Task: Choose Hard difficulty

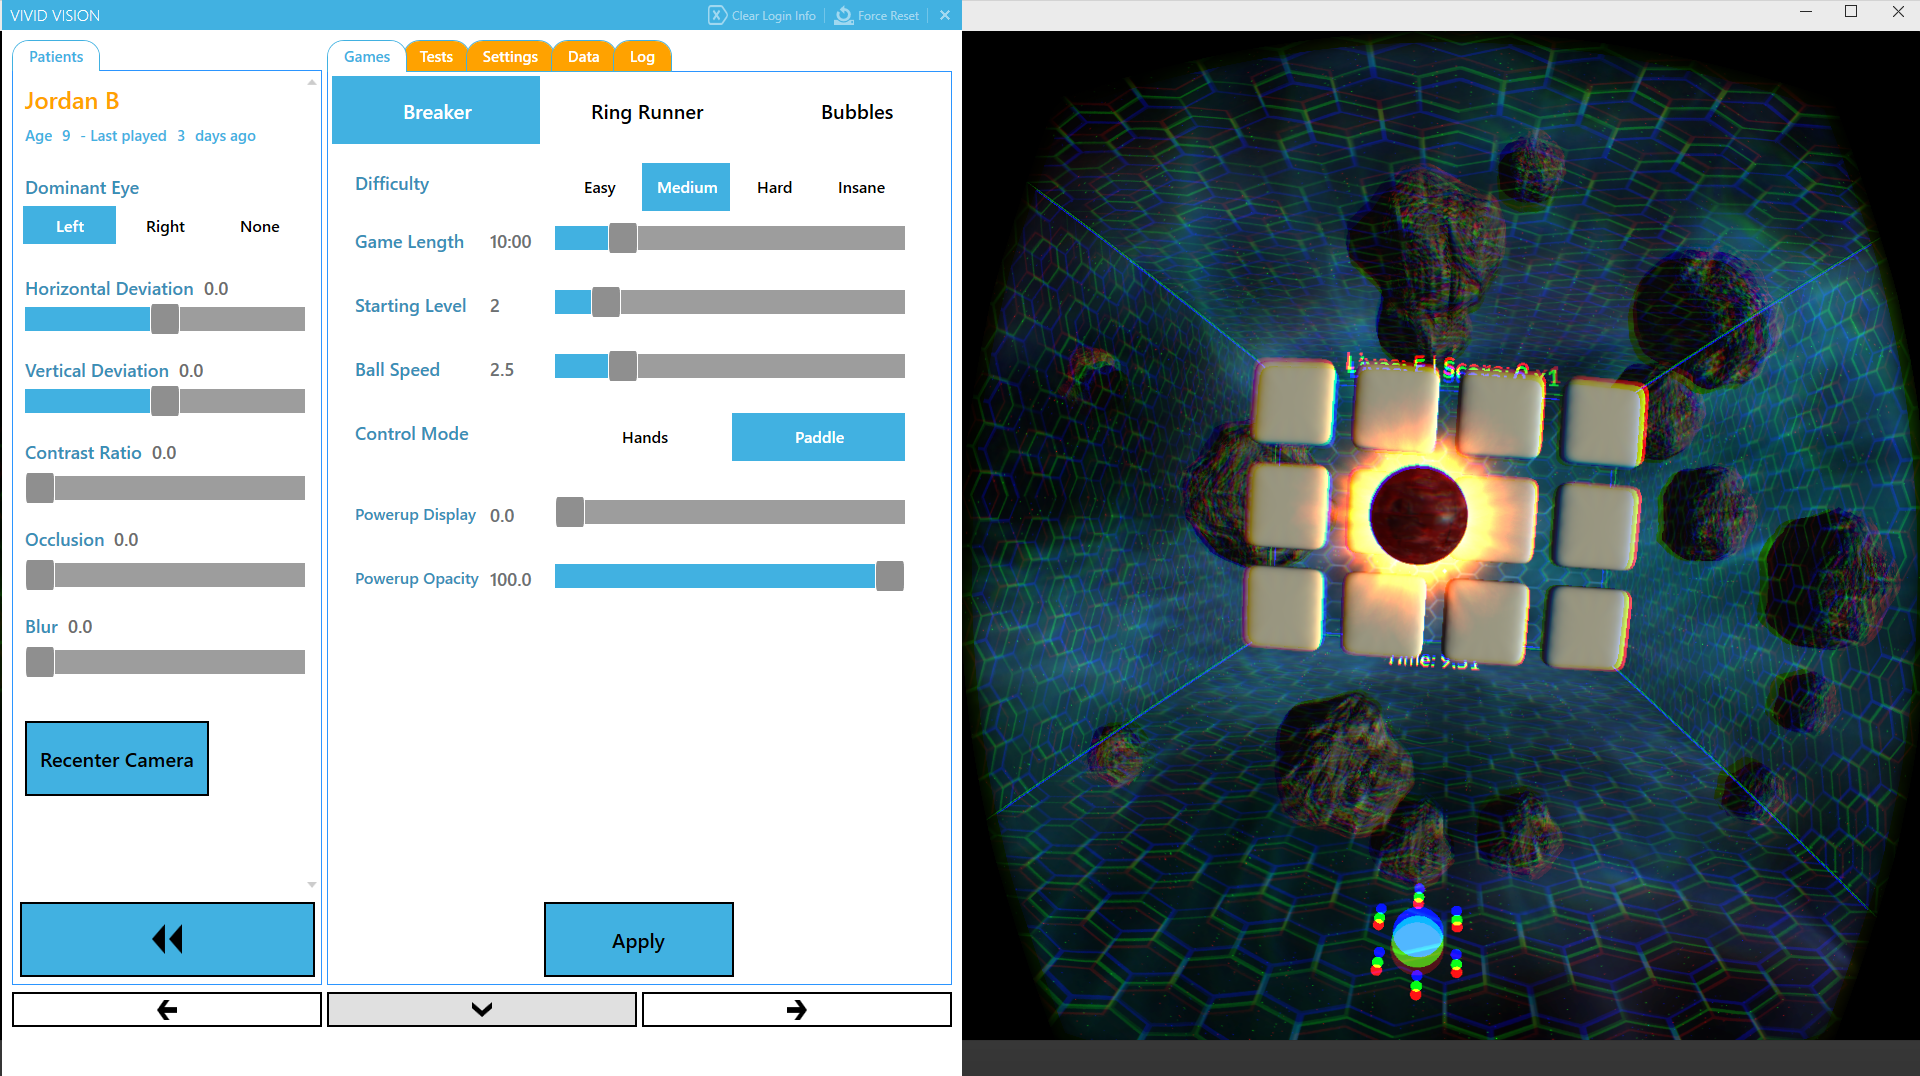Action: pos(774,187)
